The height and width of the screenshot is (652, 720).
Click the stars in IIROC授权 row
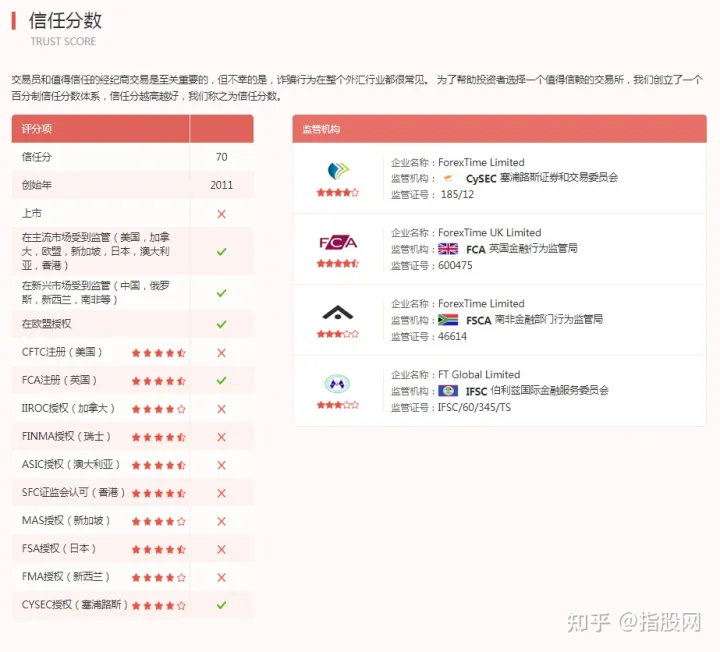coord(158,409)
